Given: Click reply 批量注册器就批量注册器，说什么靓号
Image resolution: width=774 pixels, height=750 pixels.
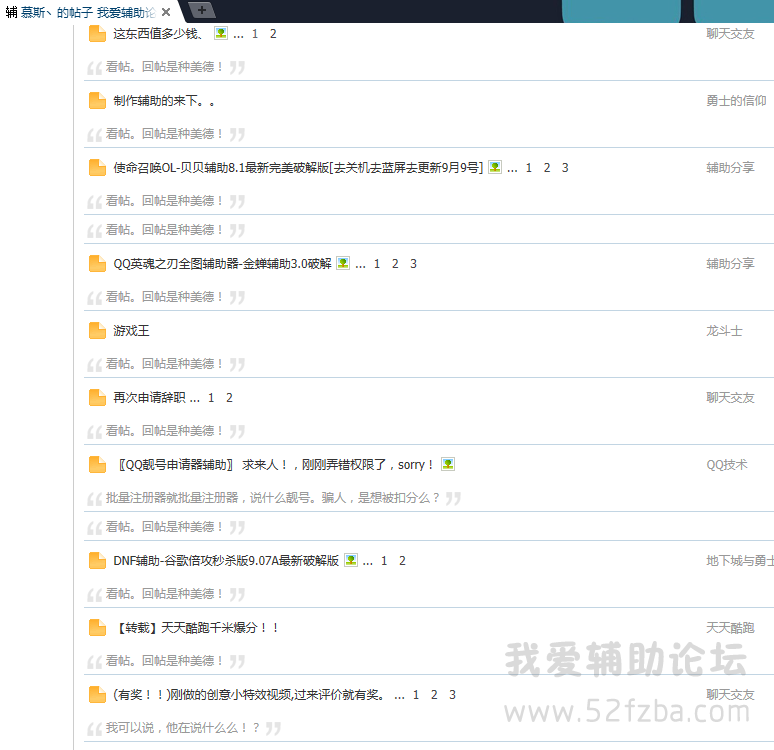Looking at the screenshot, I should [272, 498].
